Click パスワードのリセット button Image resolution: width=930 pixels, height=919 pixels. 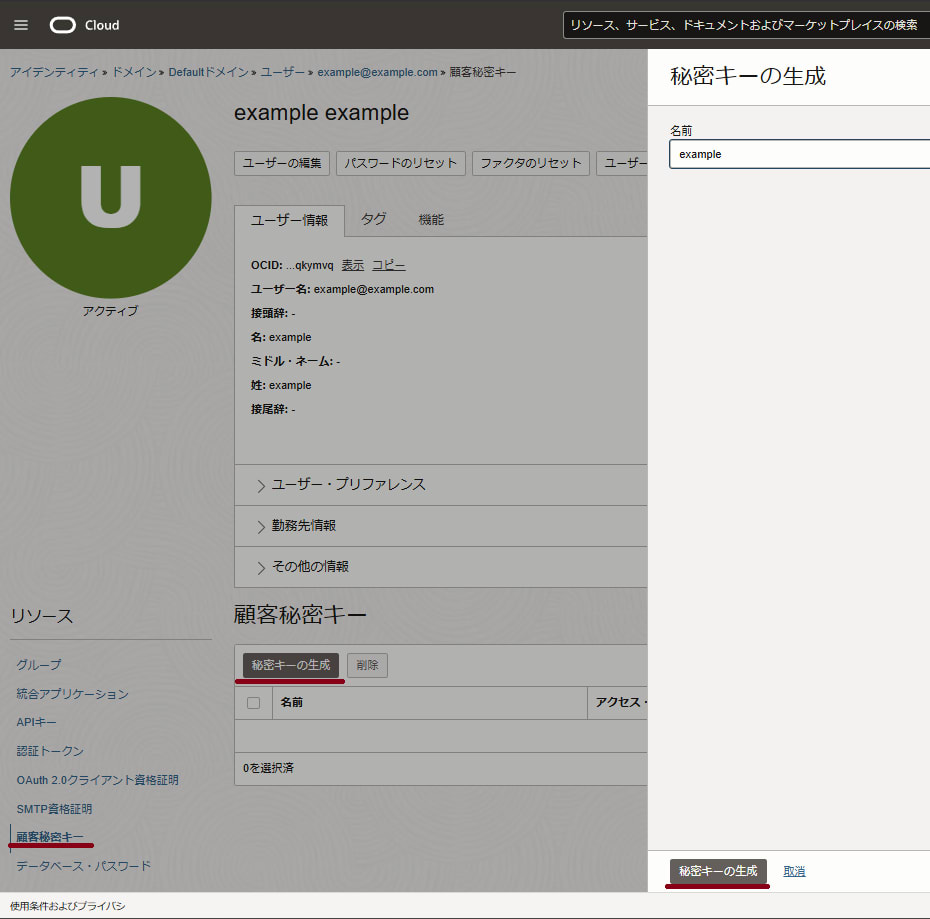point(401,163)
